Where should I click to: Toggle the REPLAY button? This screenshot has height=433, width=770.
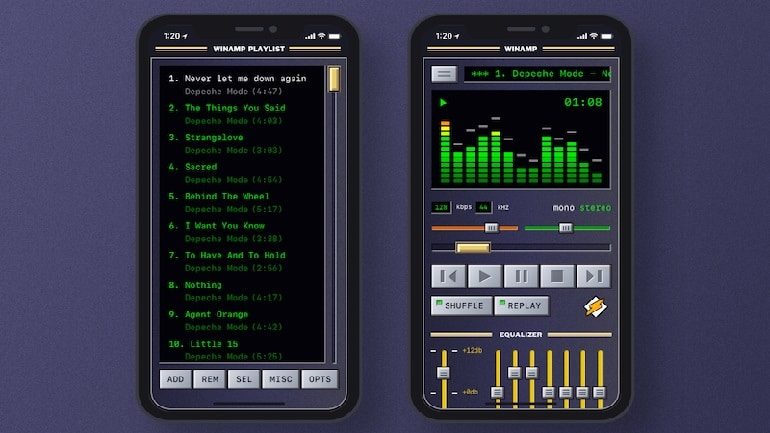(x=522, y=306)
